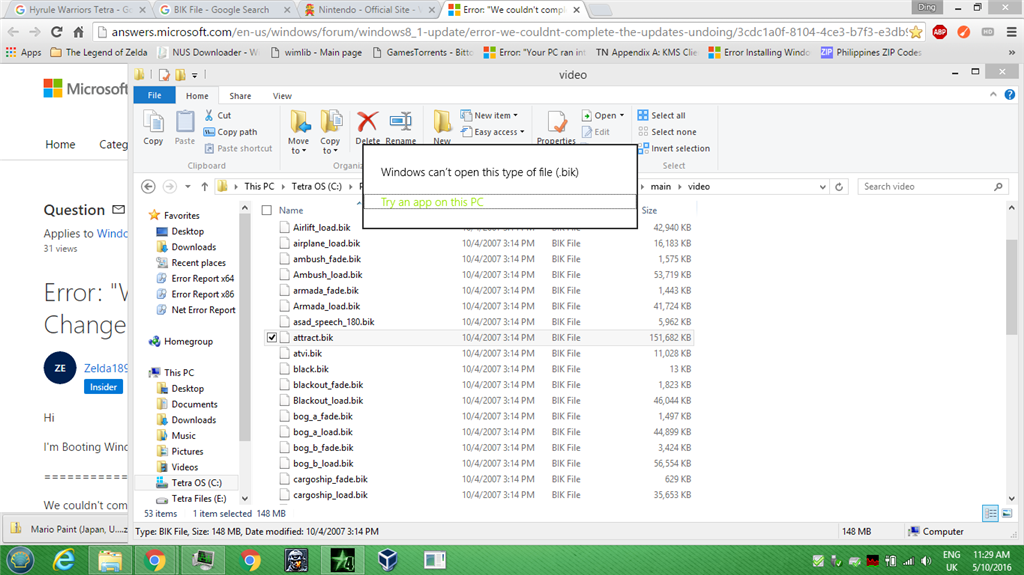Image resolution: width=1024 pixels, height=575 pixels.
Task: Refresh the video folder view
Action: click(x=839, y=187)
